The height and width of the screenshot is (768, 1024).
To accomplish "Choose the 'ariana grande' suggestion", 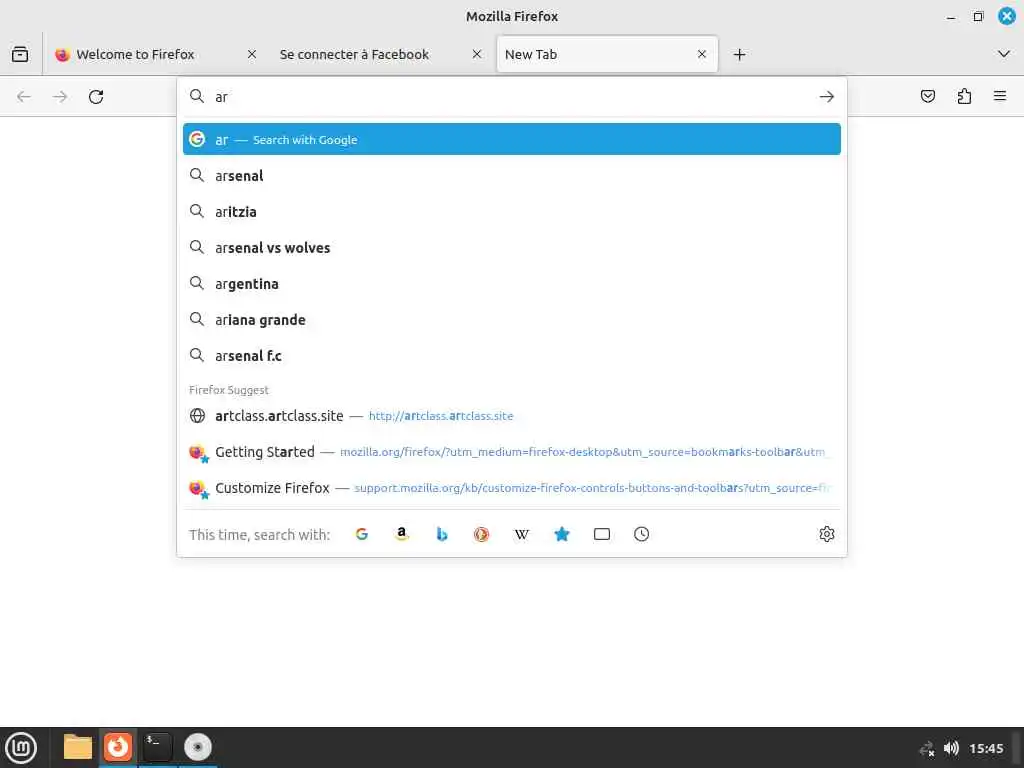I will [x=511, y=319].
